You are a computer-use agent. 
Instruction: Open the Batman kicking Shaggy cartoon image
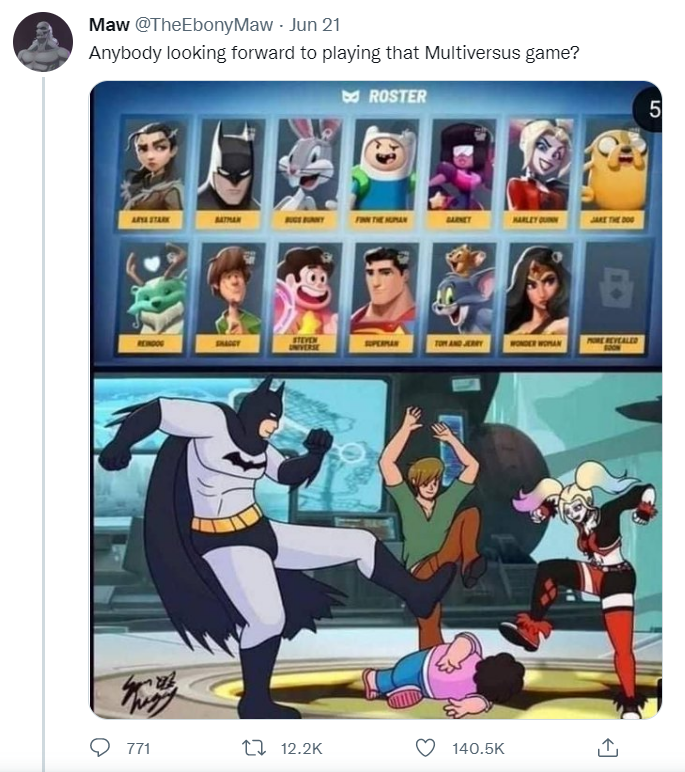(x=376, y=544)
